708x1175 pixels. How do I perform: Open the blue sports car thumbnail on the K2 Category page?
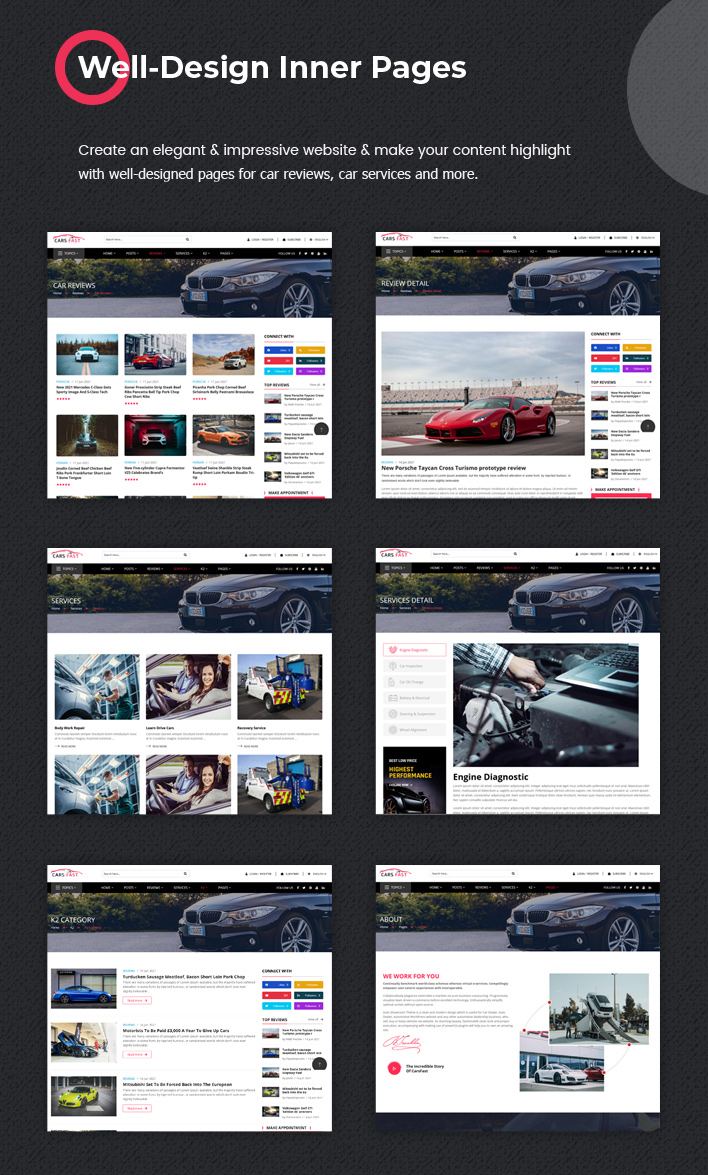pyautogui.click(x=84, y=988)
